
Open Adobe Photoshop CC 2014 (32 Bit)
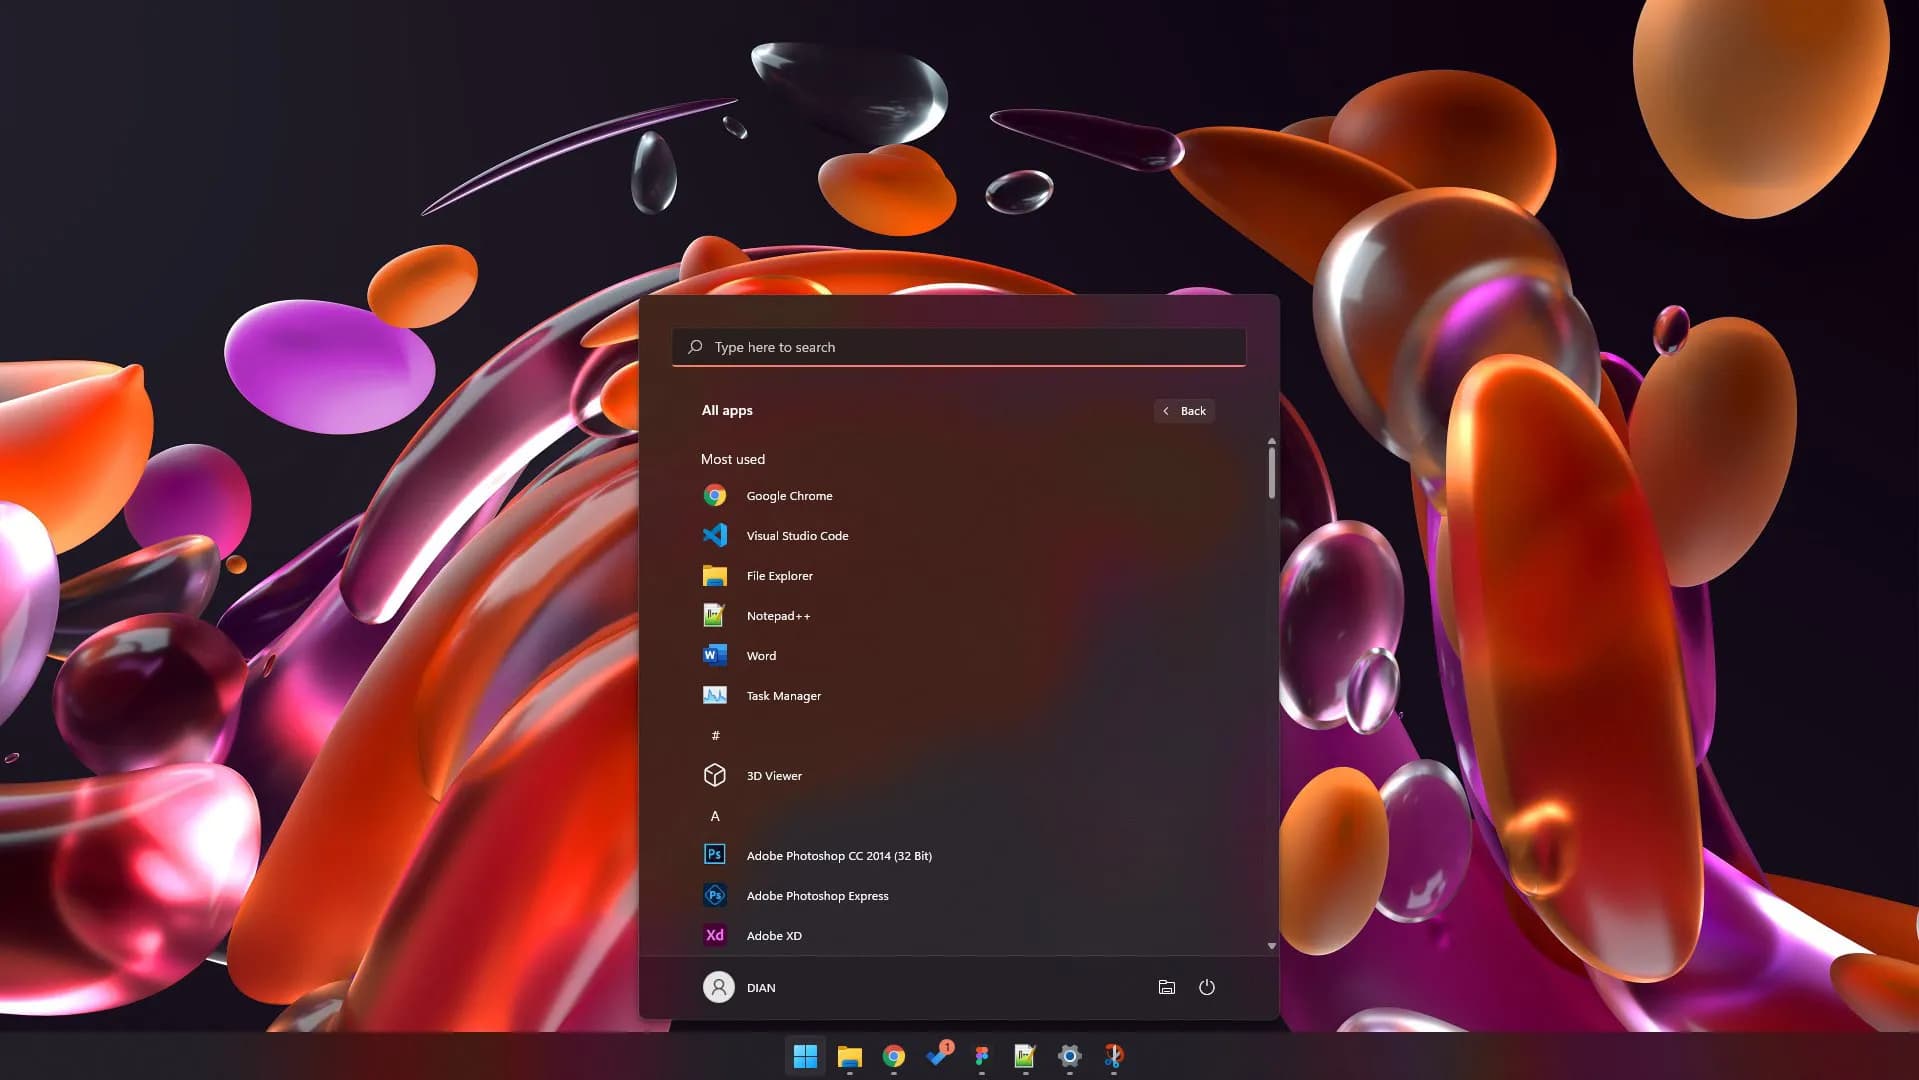(838, 856)
